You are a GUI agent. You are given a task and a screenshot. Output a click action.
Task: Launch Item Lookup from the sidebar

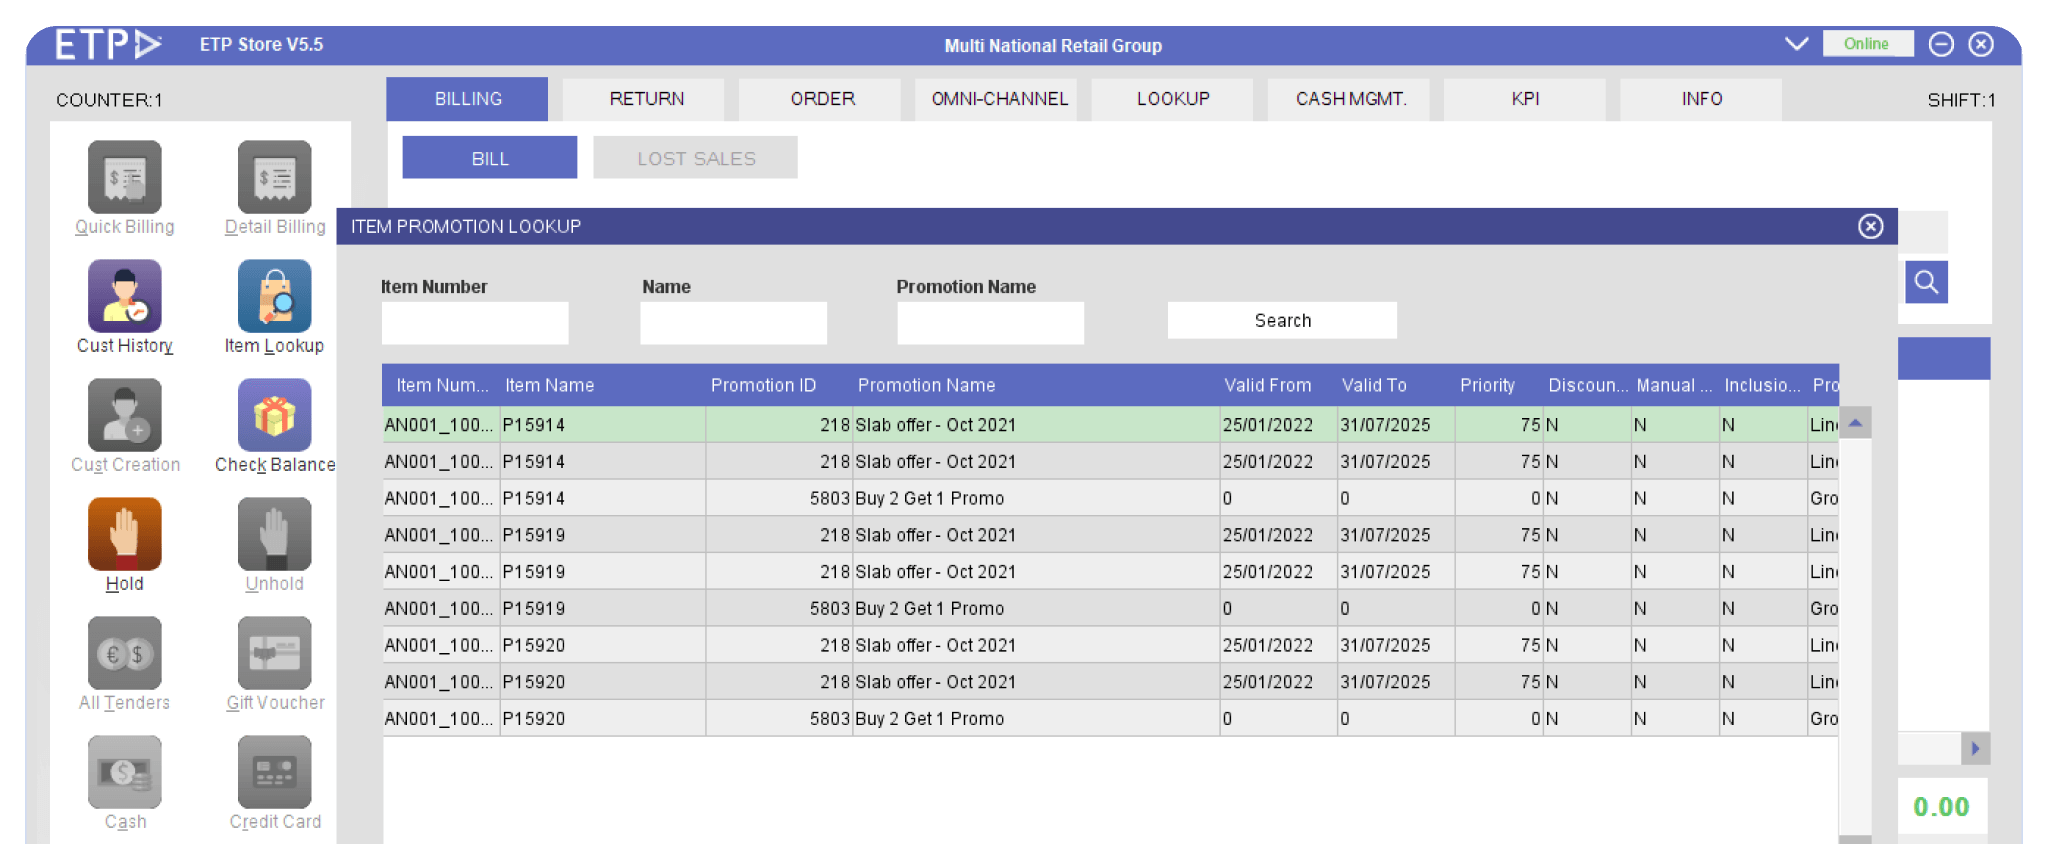pyautogui.click(x=274, y=297)
